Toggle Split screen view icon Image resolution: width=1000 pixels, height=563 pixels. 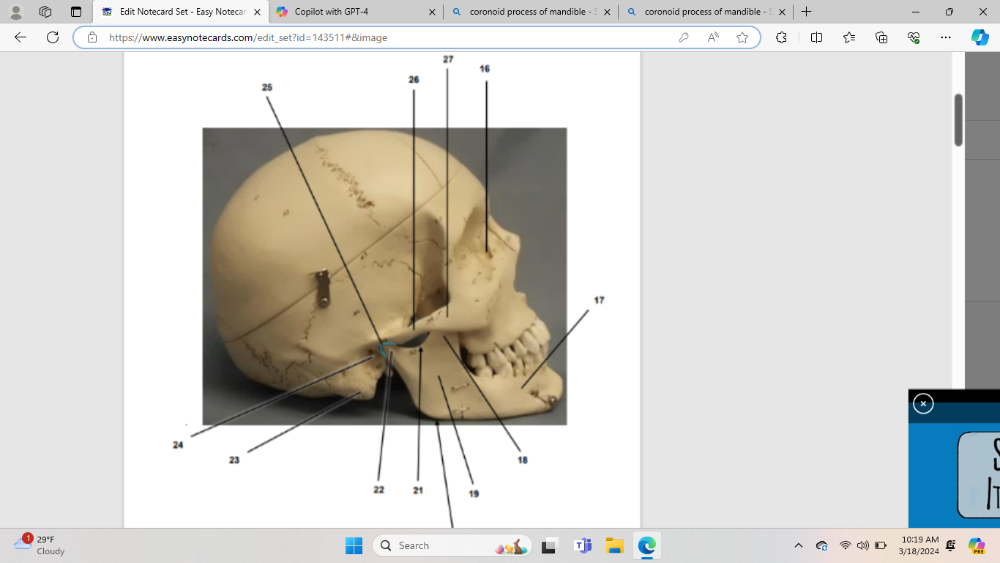816,37
